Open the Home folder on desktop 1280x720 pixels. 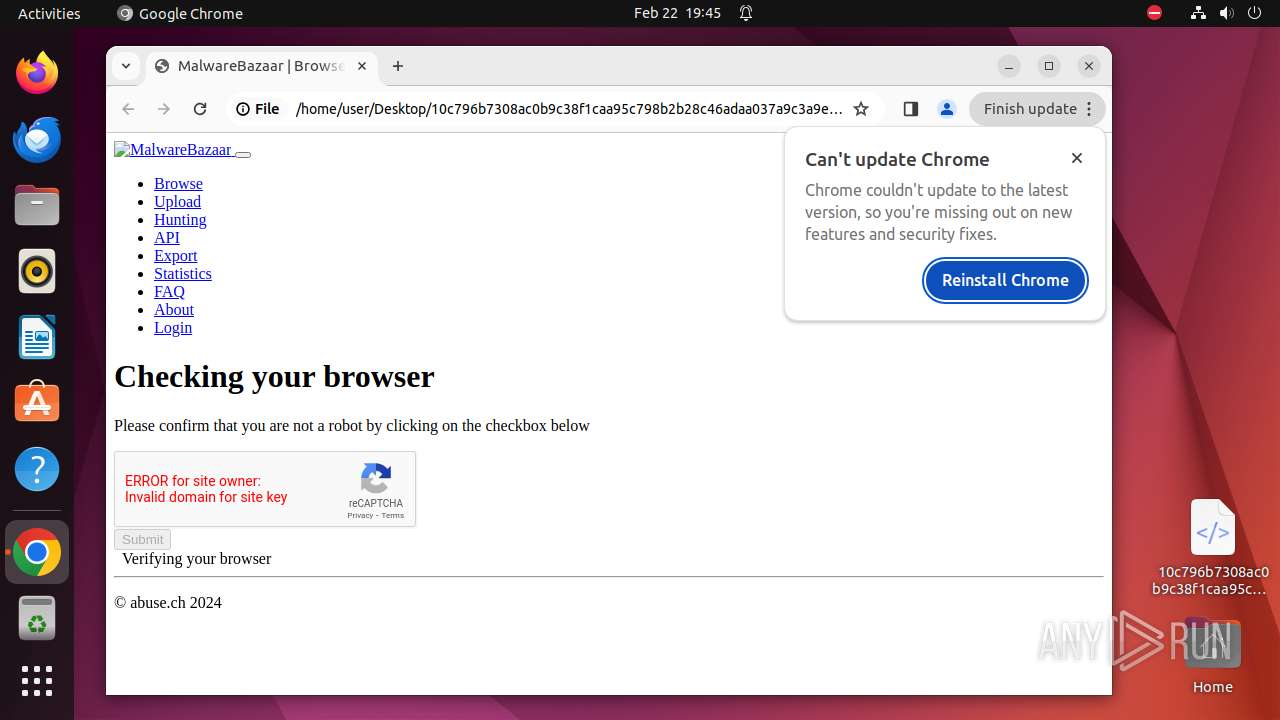[1212, 657]
